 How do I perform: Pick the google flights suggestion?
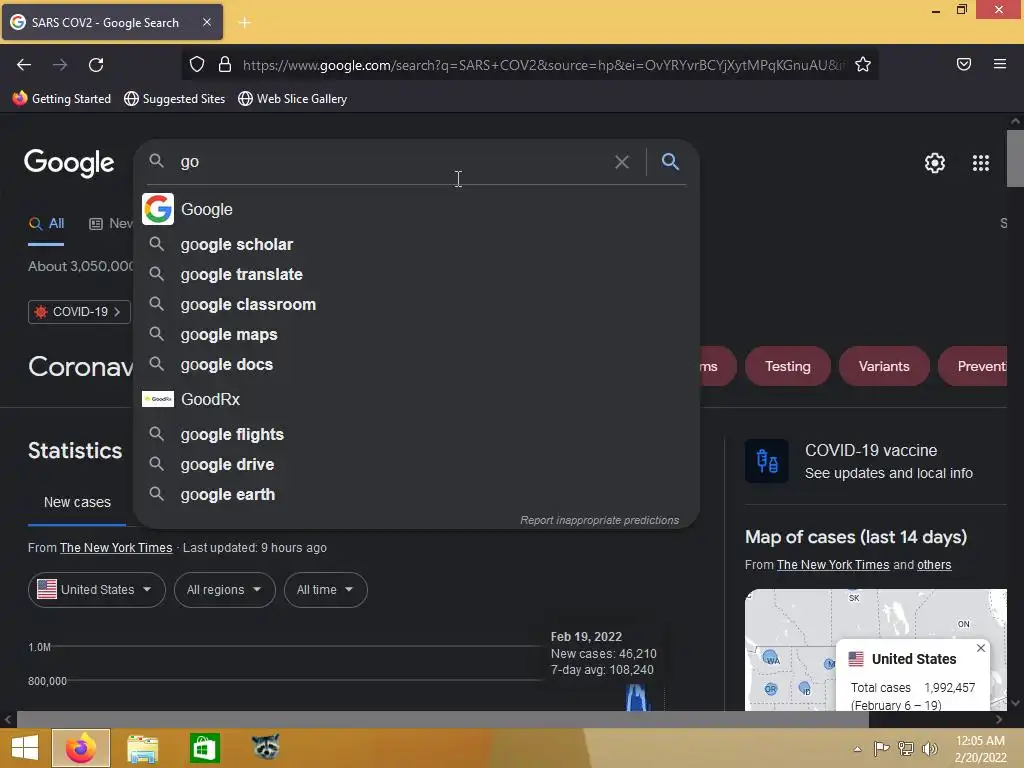coord(416,434)
